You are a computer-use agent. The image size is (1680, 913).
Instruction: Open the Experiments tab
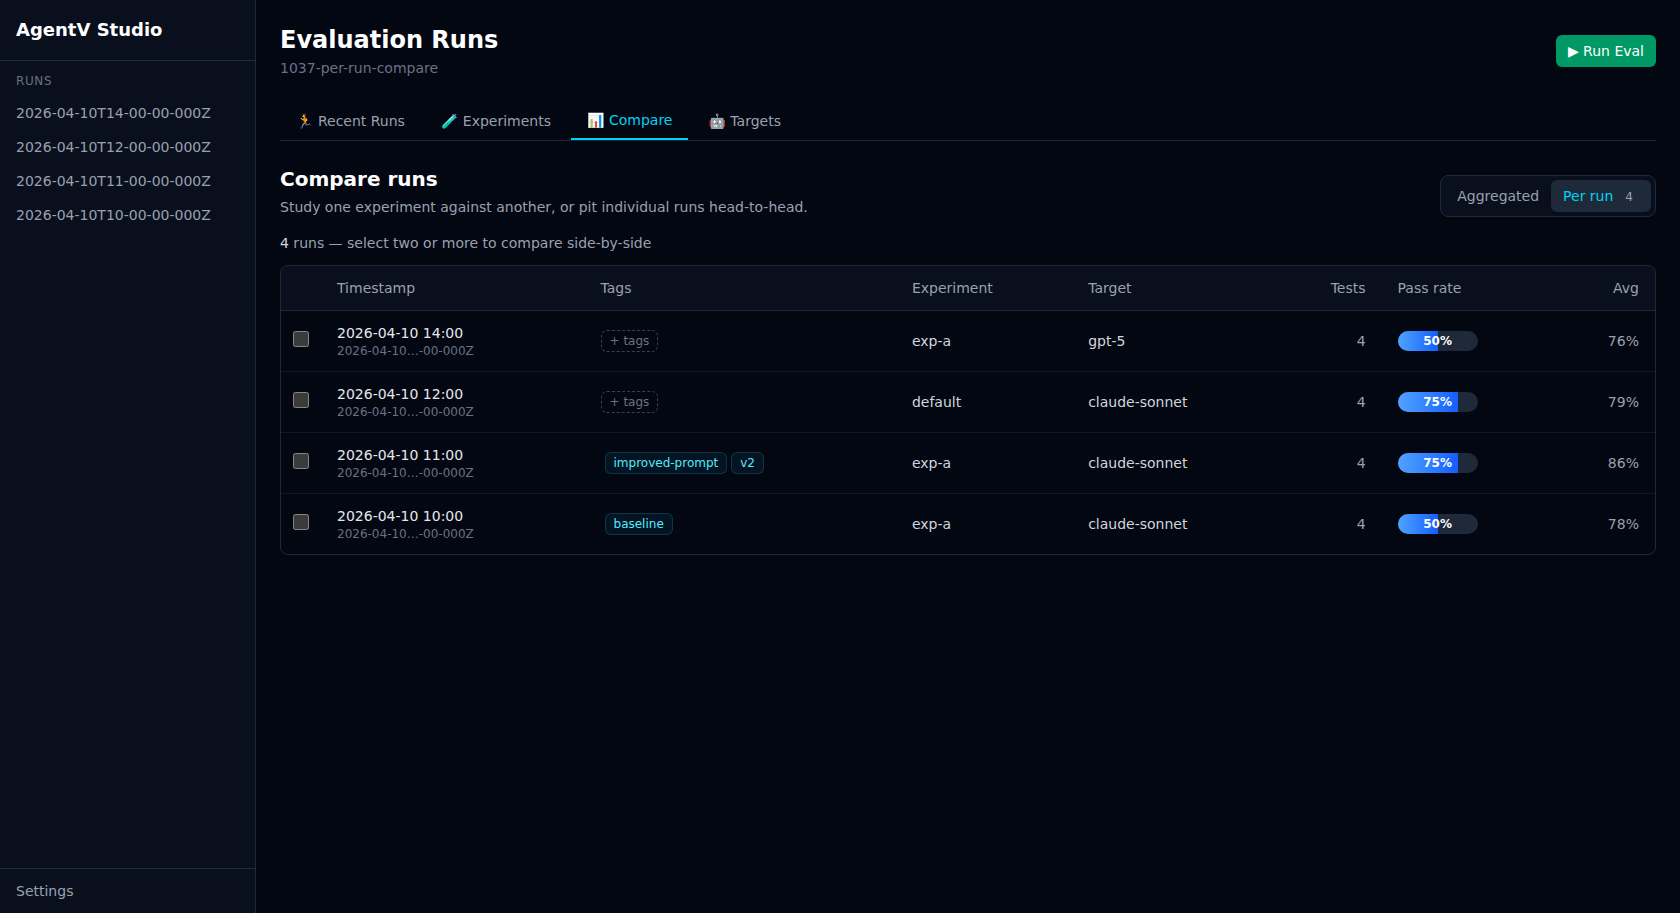pyautogui.click(x=496, y=121)
